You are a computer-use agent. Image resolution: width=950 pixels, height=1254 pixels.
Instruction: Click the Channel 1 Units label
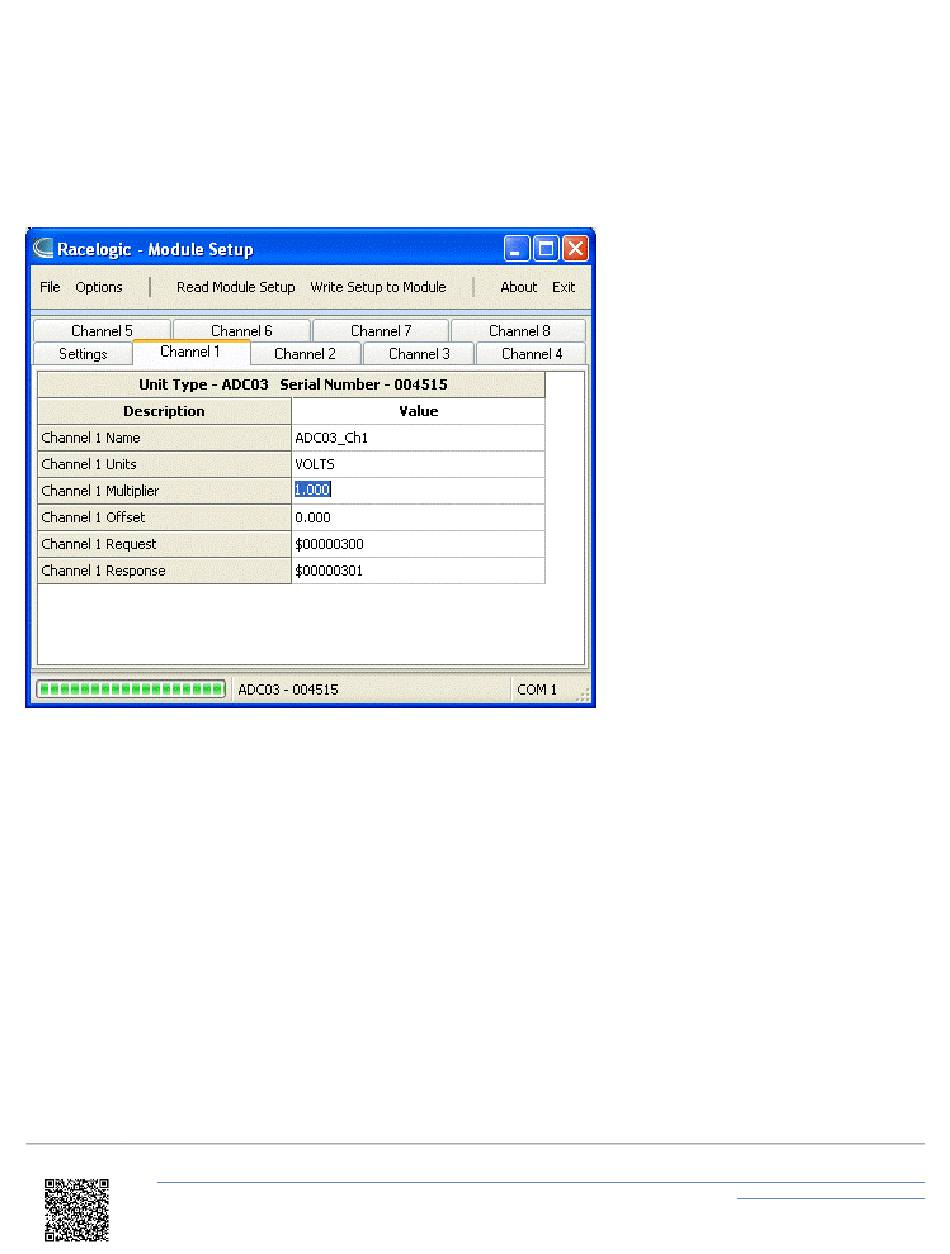164,464
